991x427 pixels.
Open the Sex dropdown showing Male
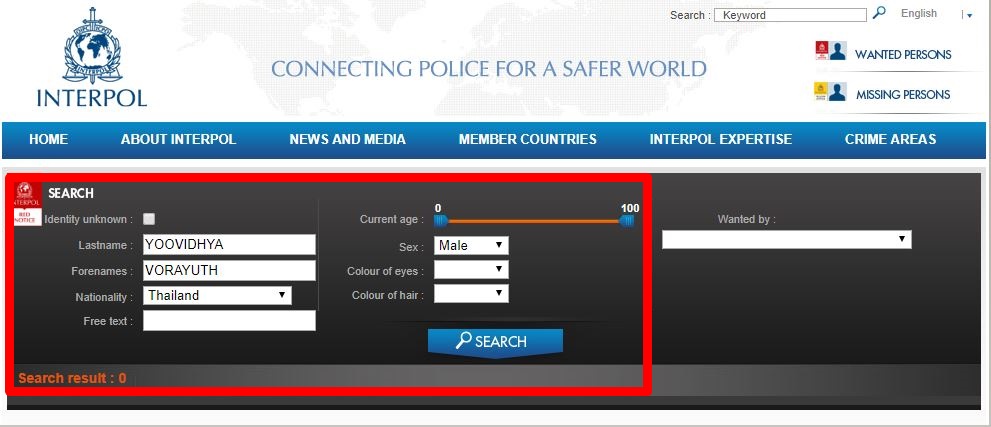[471, 245]
